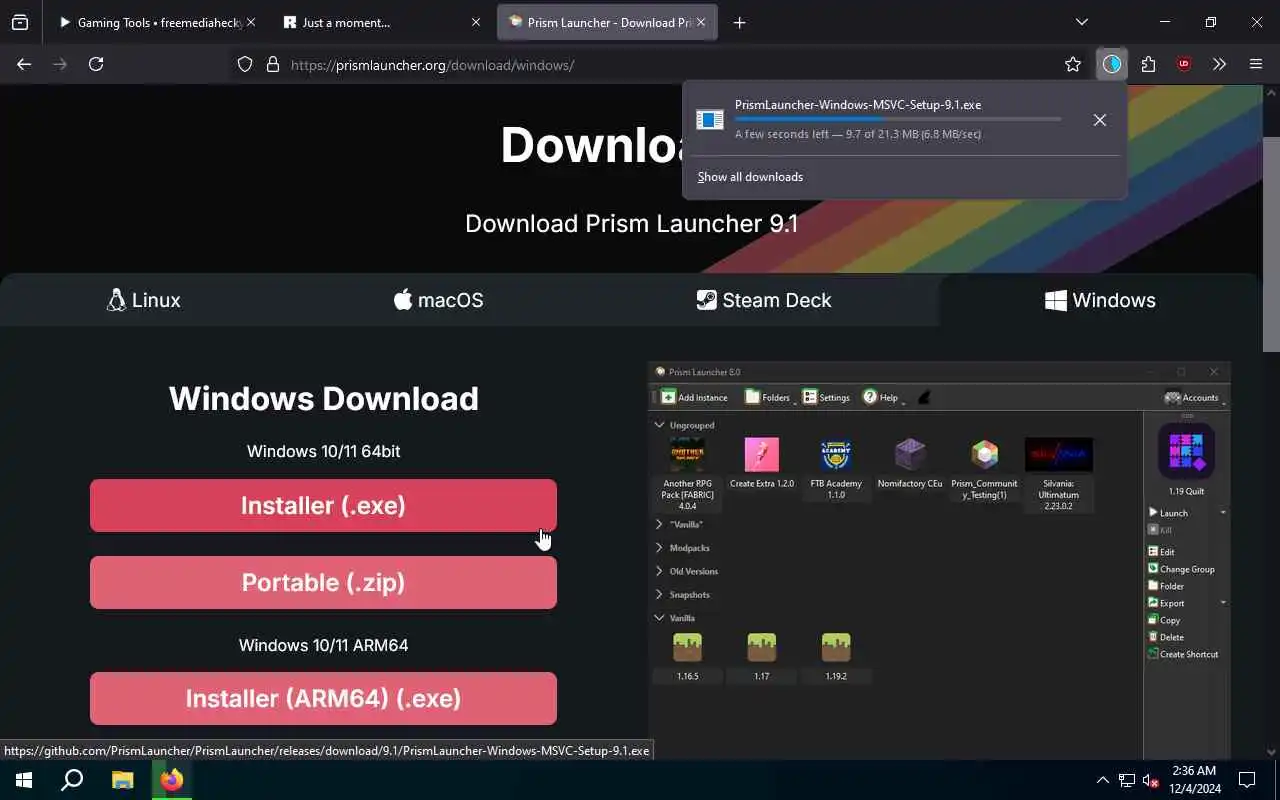Cancel the PrismLauncher setup download
The width and height of the screenshot is (1280, 800).
[1099, 120]
